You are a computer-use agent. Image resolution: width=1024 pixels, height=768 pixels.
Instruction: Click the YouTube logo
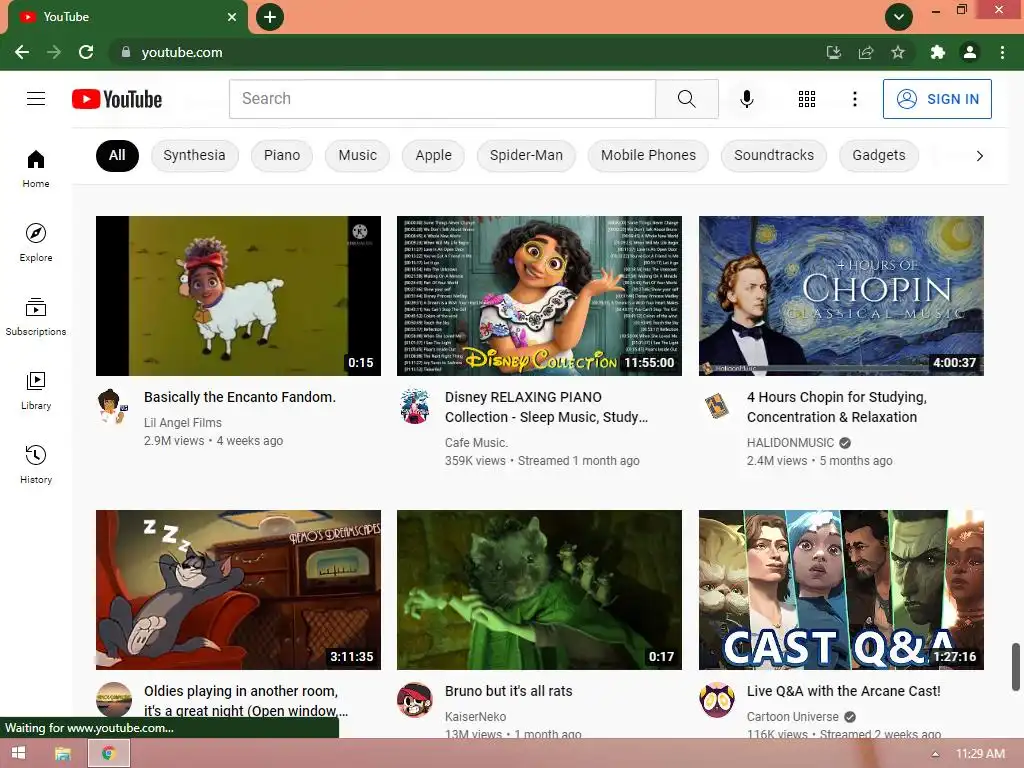point(117,99)
